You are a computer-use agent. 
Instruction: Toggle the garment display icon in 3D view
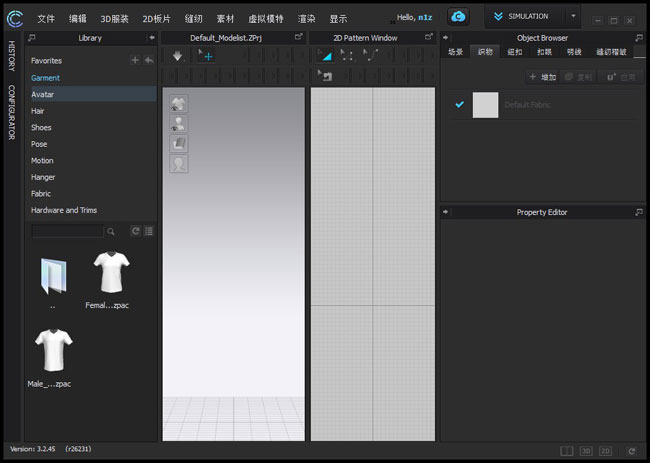(x=179, y=104)
